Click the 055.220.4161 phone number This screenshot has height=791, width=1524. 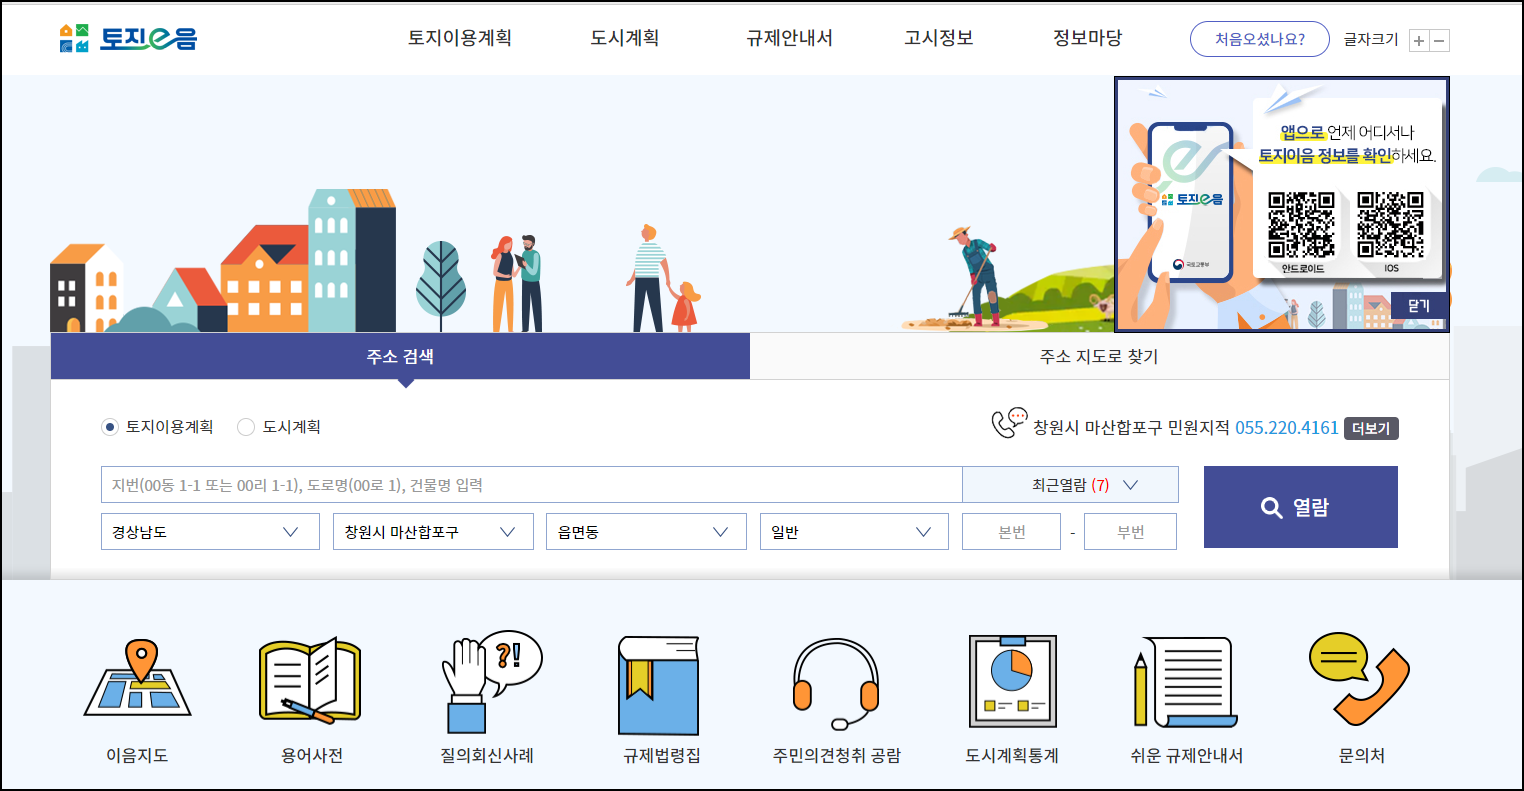pos(1286,428)
